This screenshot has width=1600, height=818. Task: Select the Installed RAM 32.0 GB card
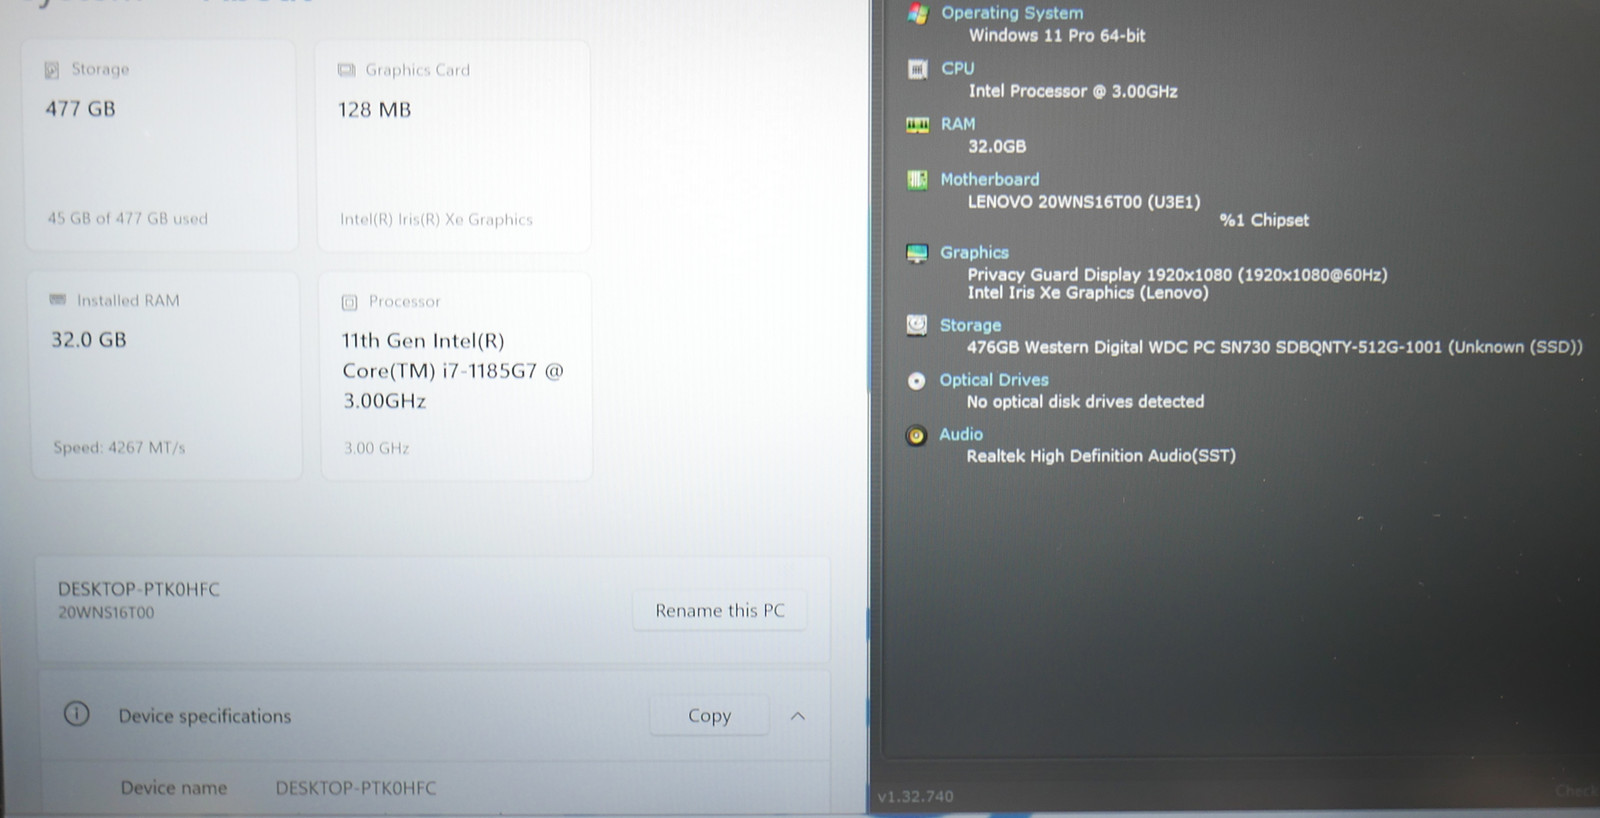[165, 375]
